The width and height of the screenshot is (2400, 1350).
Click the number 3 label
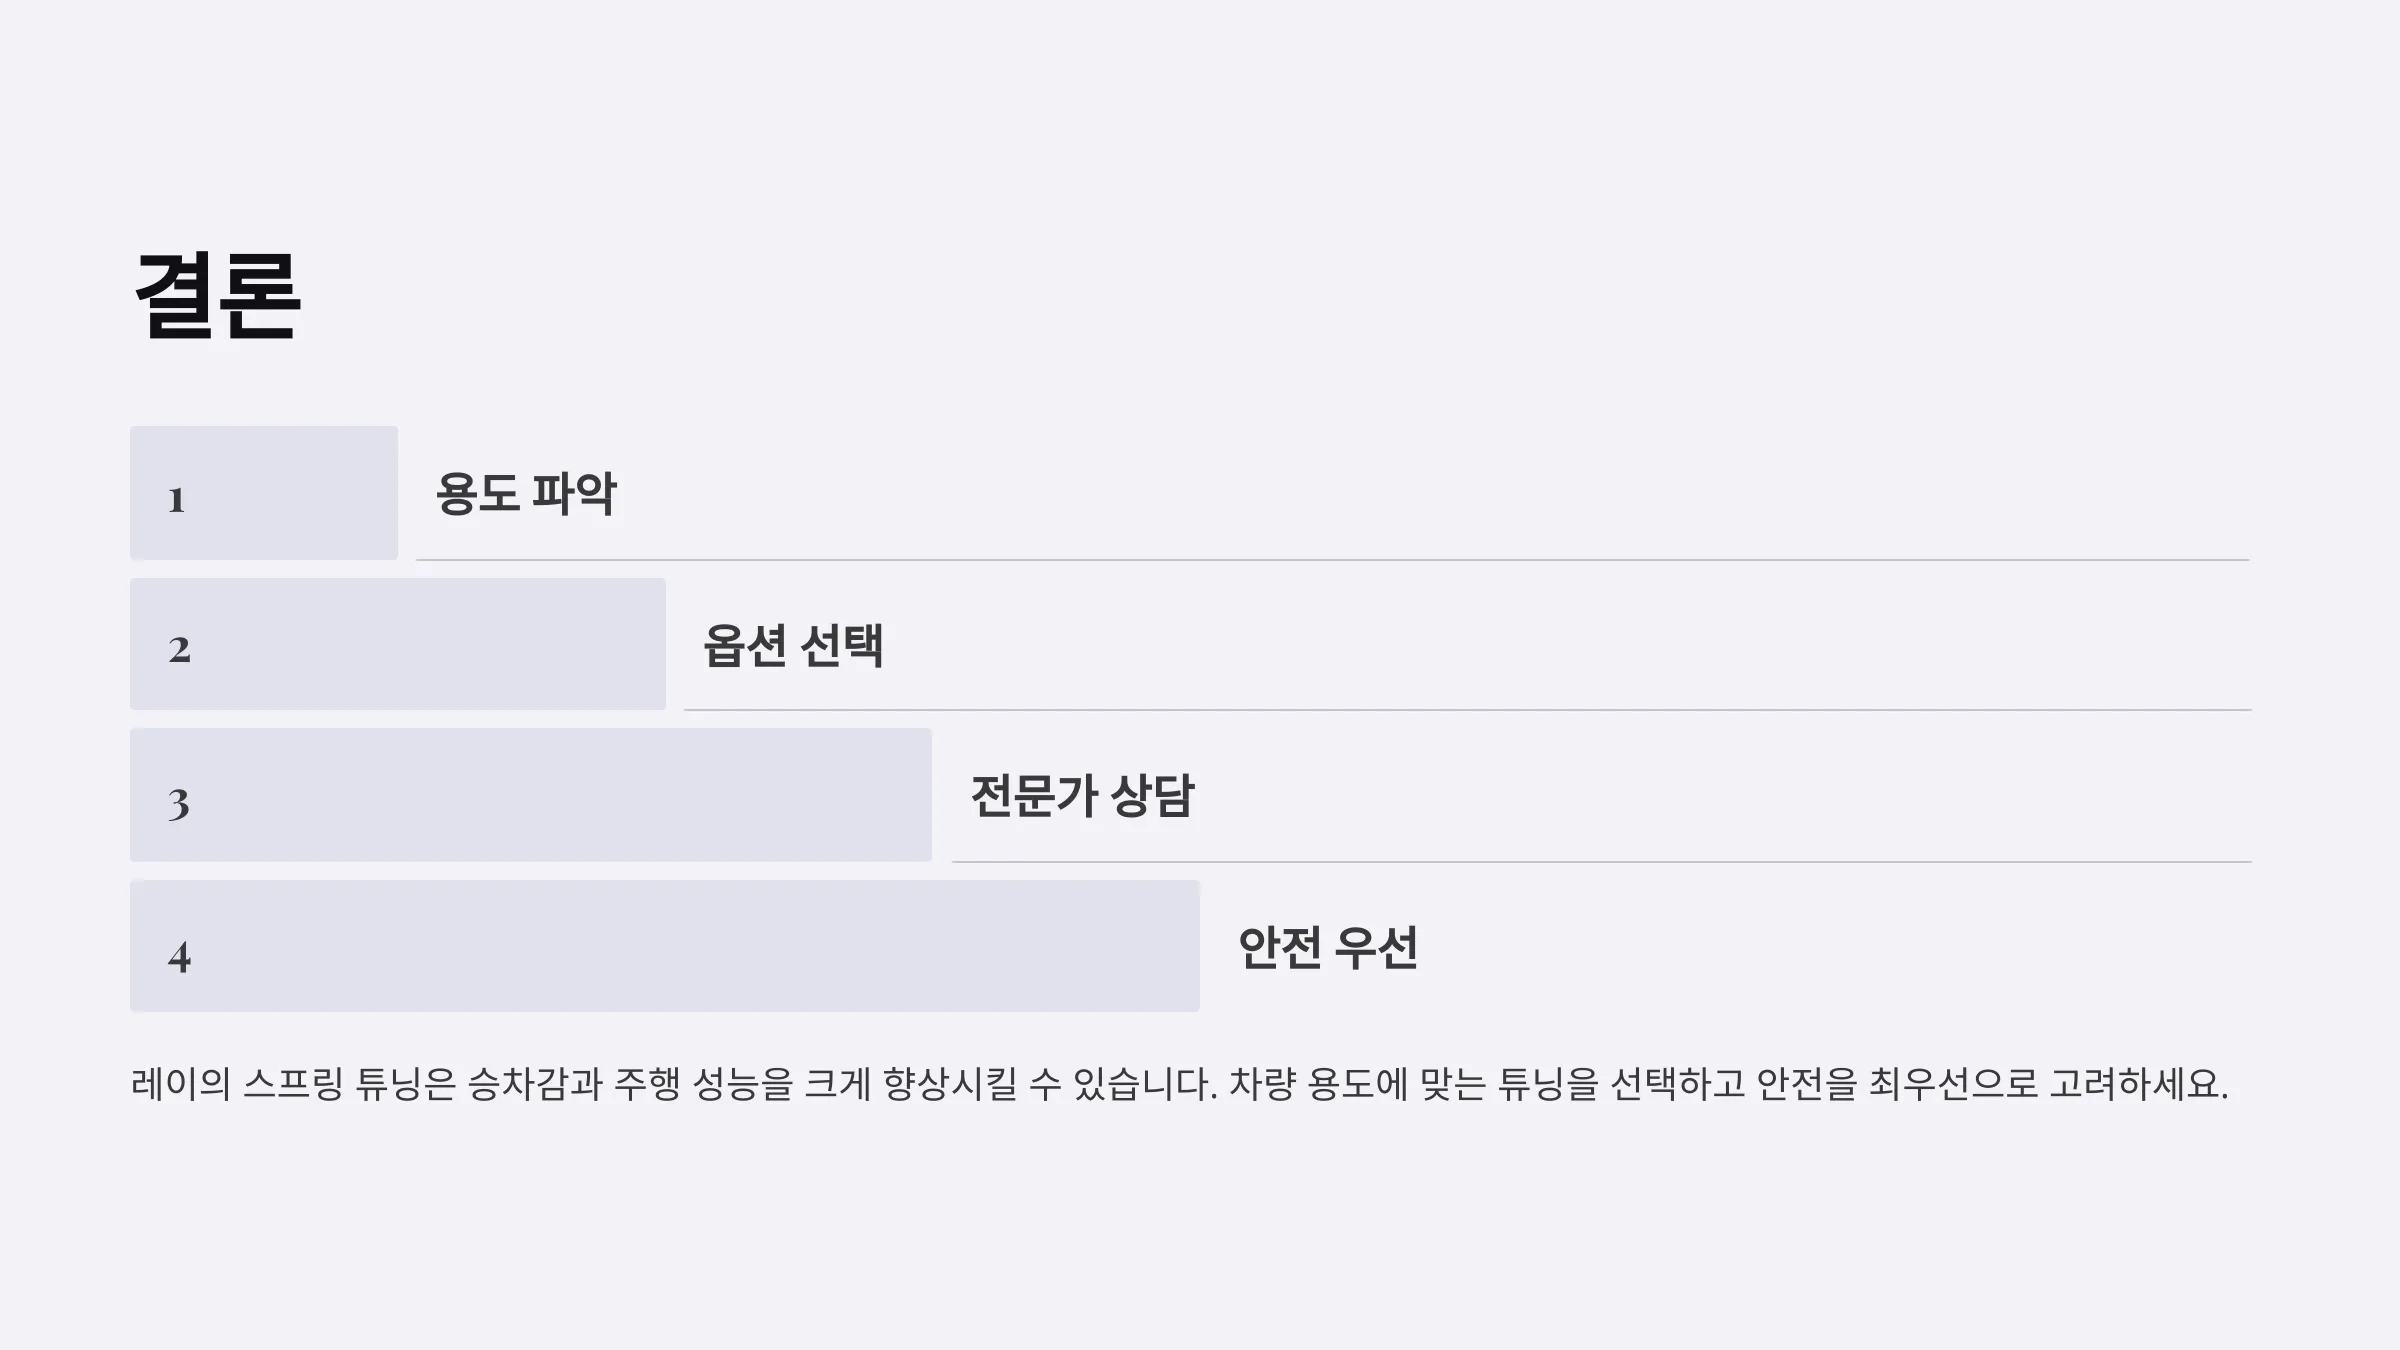click(x=179, y=803)
